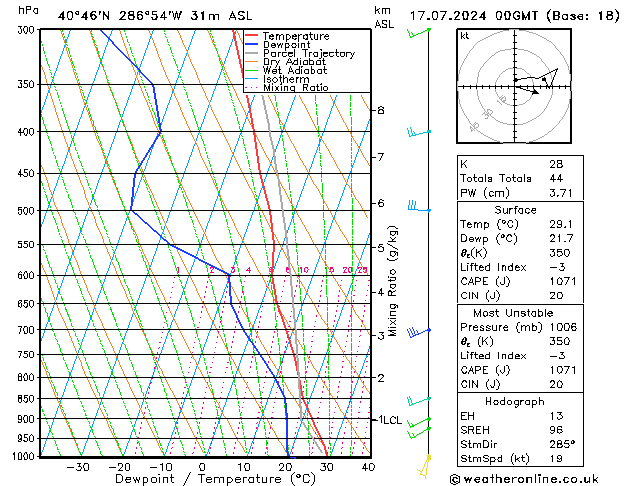Screen dimensions: 629x486
Task: Click the '850' pressure level label
Action: [28, 399]
